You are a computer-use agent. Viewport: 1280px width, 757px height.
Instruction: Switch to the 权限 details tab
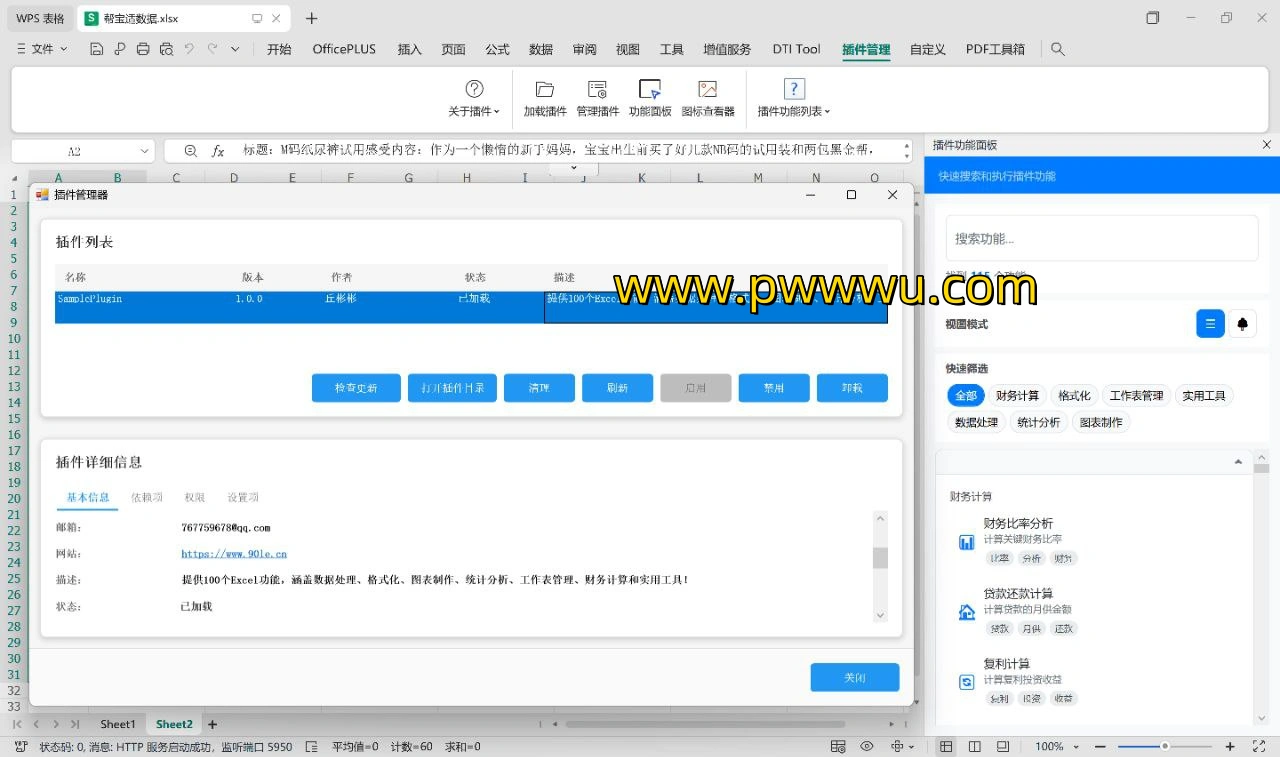pyautogui.click(x=194, y=497)
